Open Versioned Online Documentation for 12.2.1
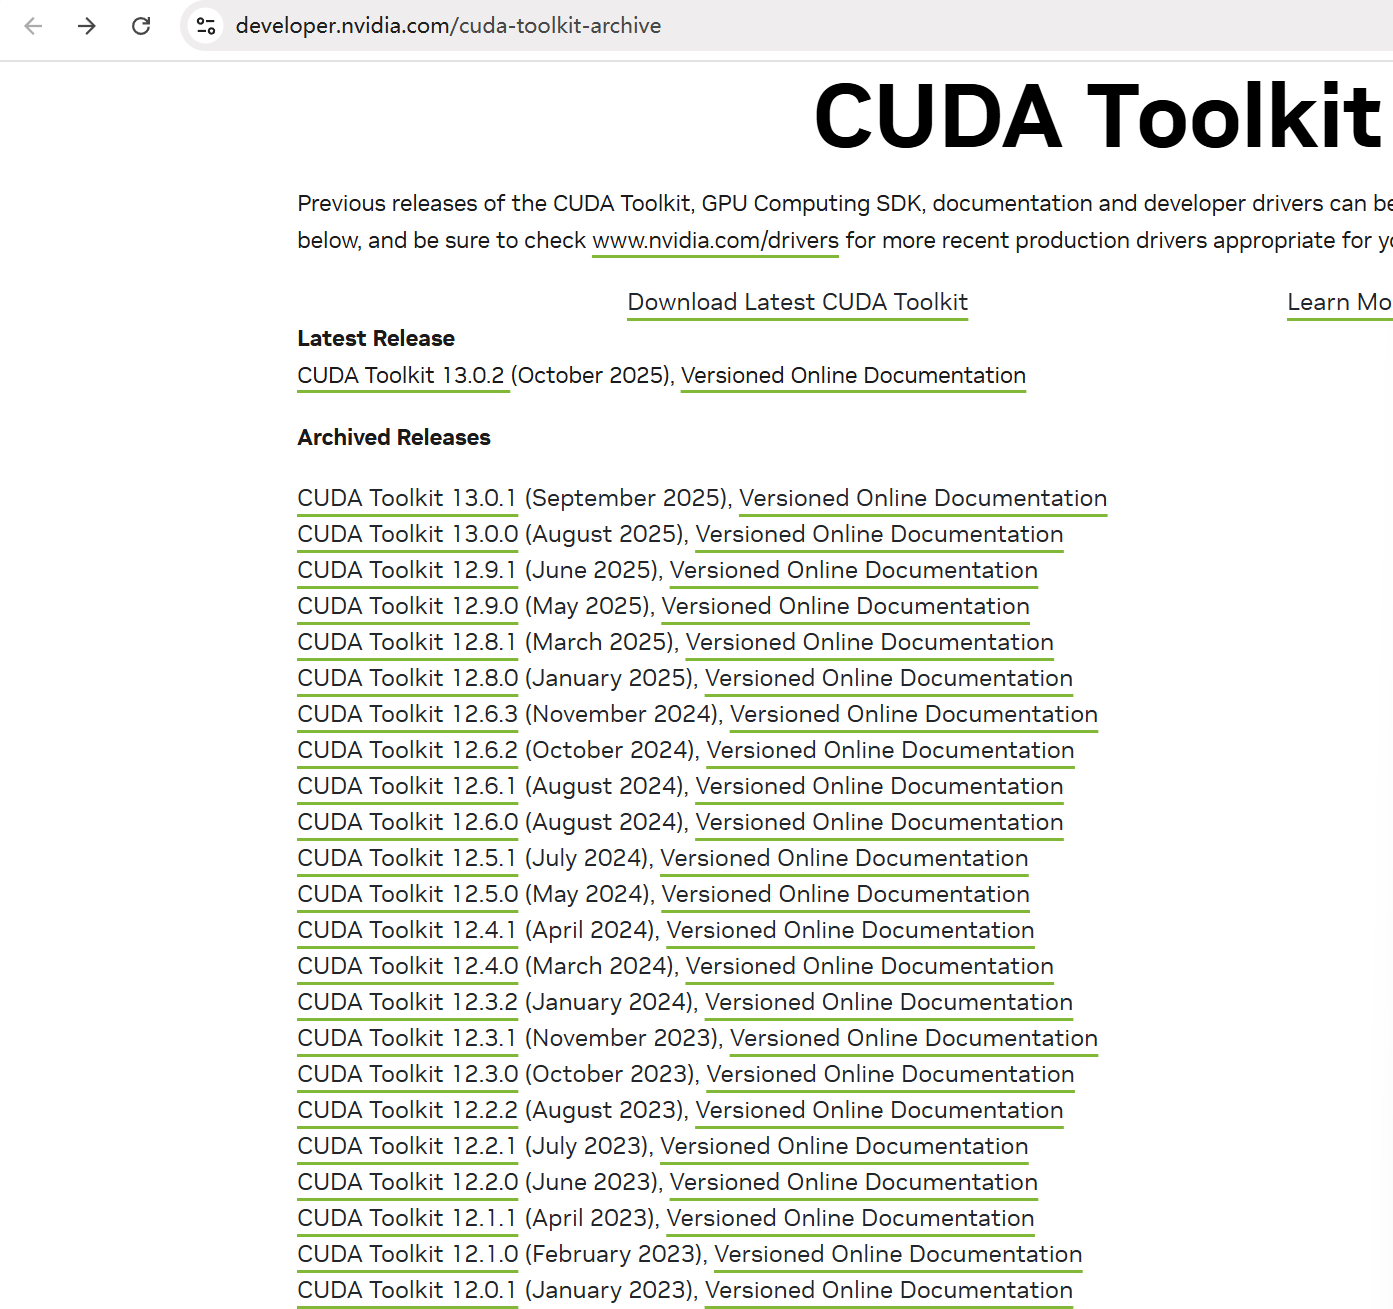Screen dimensions: 1393x1309 pos(844,1147)
